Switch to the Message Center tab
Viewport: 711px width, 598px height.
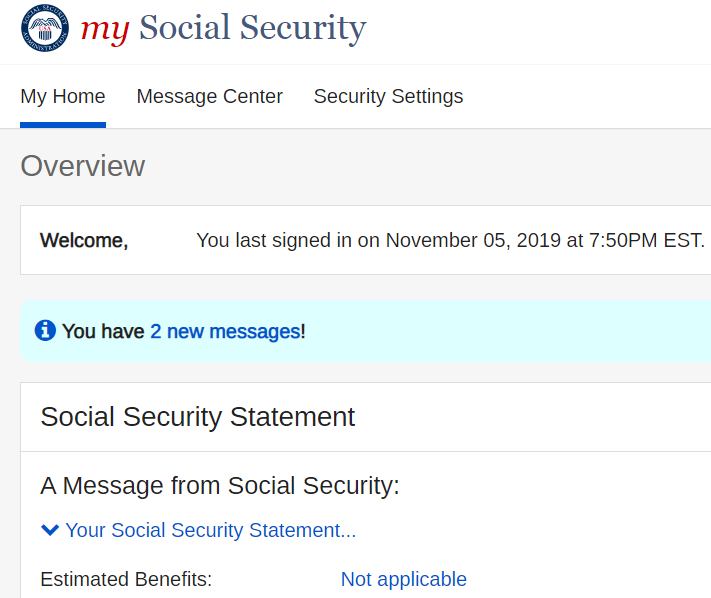pyautogui.click(x=209, y=97)
